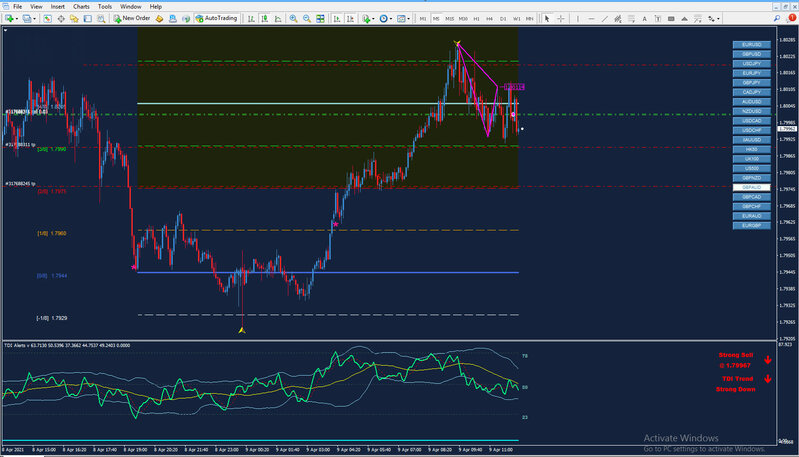Screen dimensions: 799x457
Task: Click the New Order button
Action: tap(132, 18)
